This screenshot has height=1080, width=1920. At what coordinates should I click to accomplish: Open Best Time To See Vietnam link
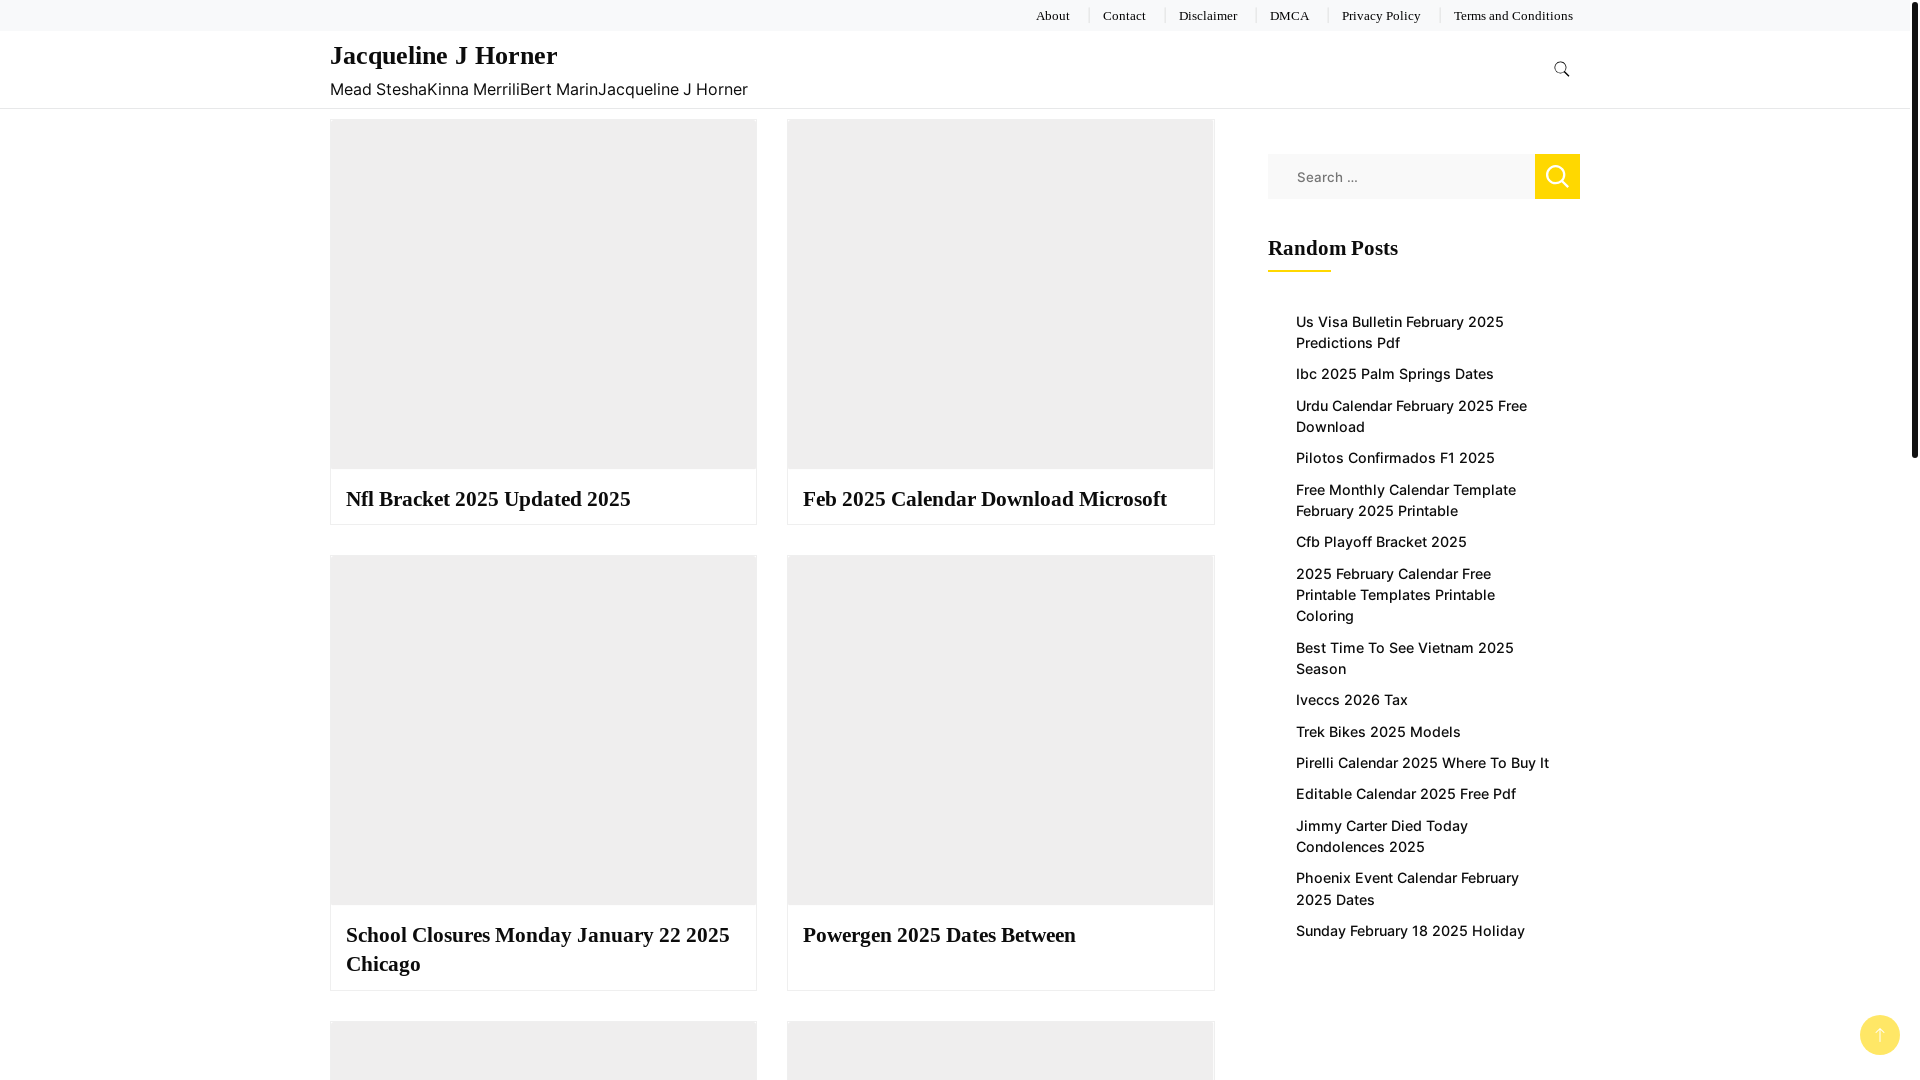coord(1404,658)
